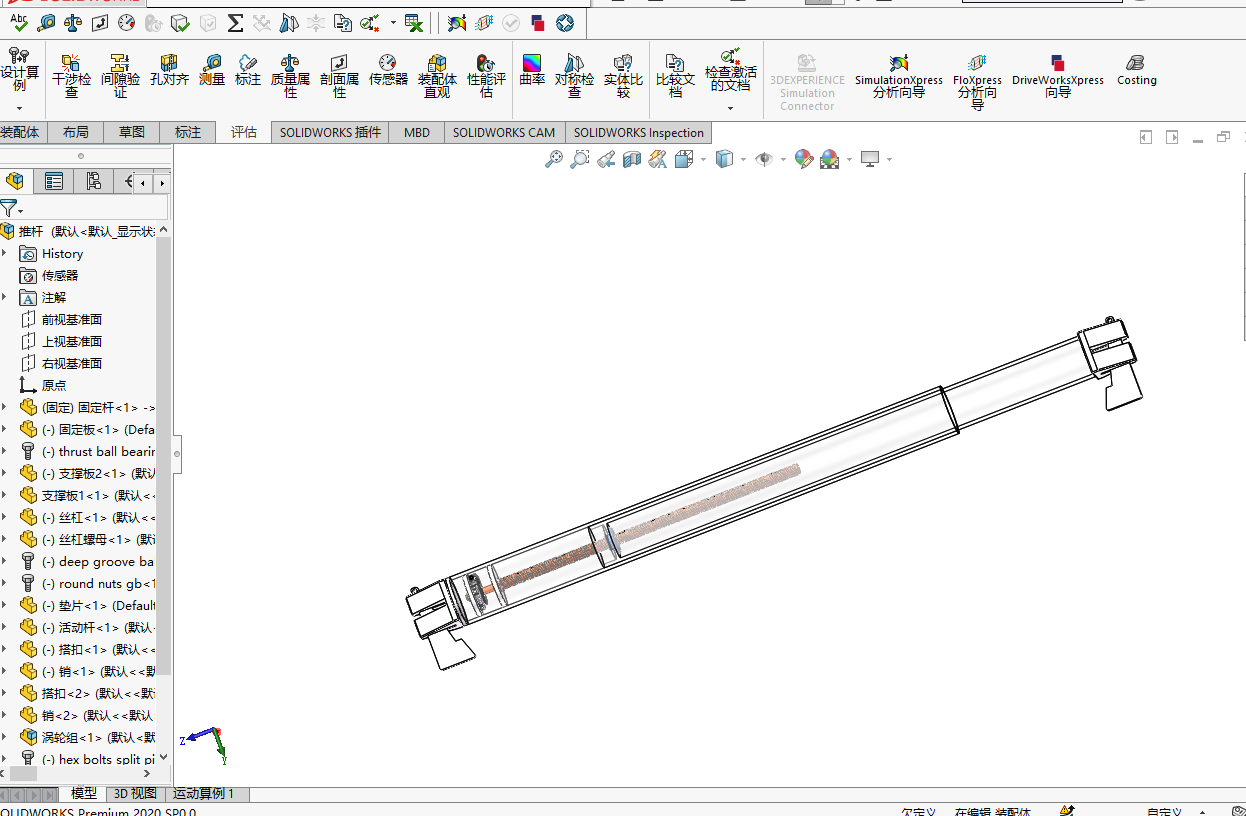Expand the 检查激活的文档 dropdown arrow
Image resolution: width=1246 pixels, height=816 pixels.
click(x=730, y=107)
